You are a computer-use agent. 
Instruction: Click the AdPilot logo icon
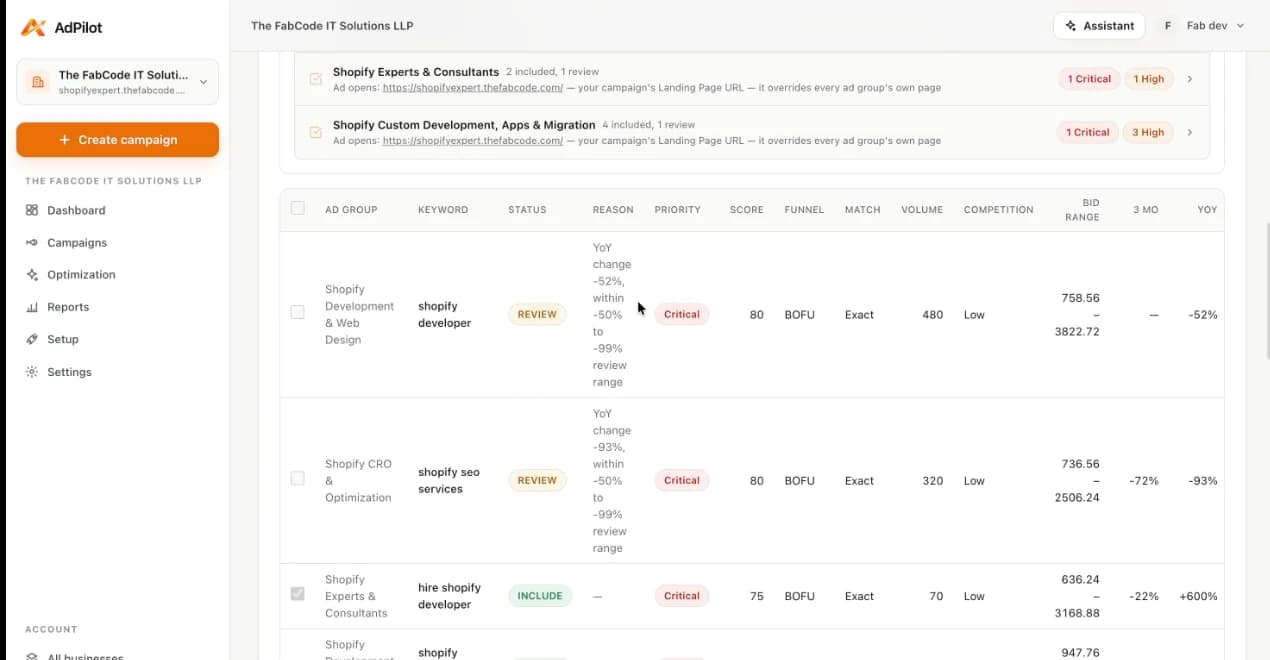click(33, 27)
